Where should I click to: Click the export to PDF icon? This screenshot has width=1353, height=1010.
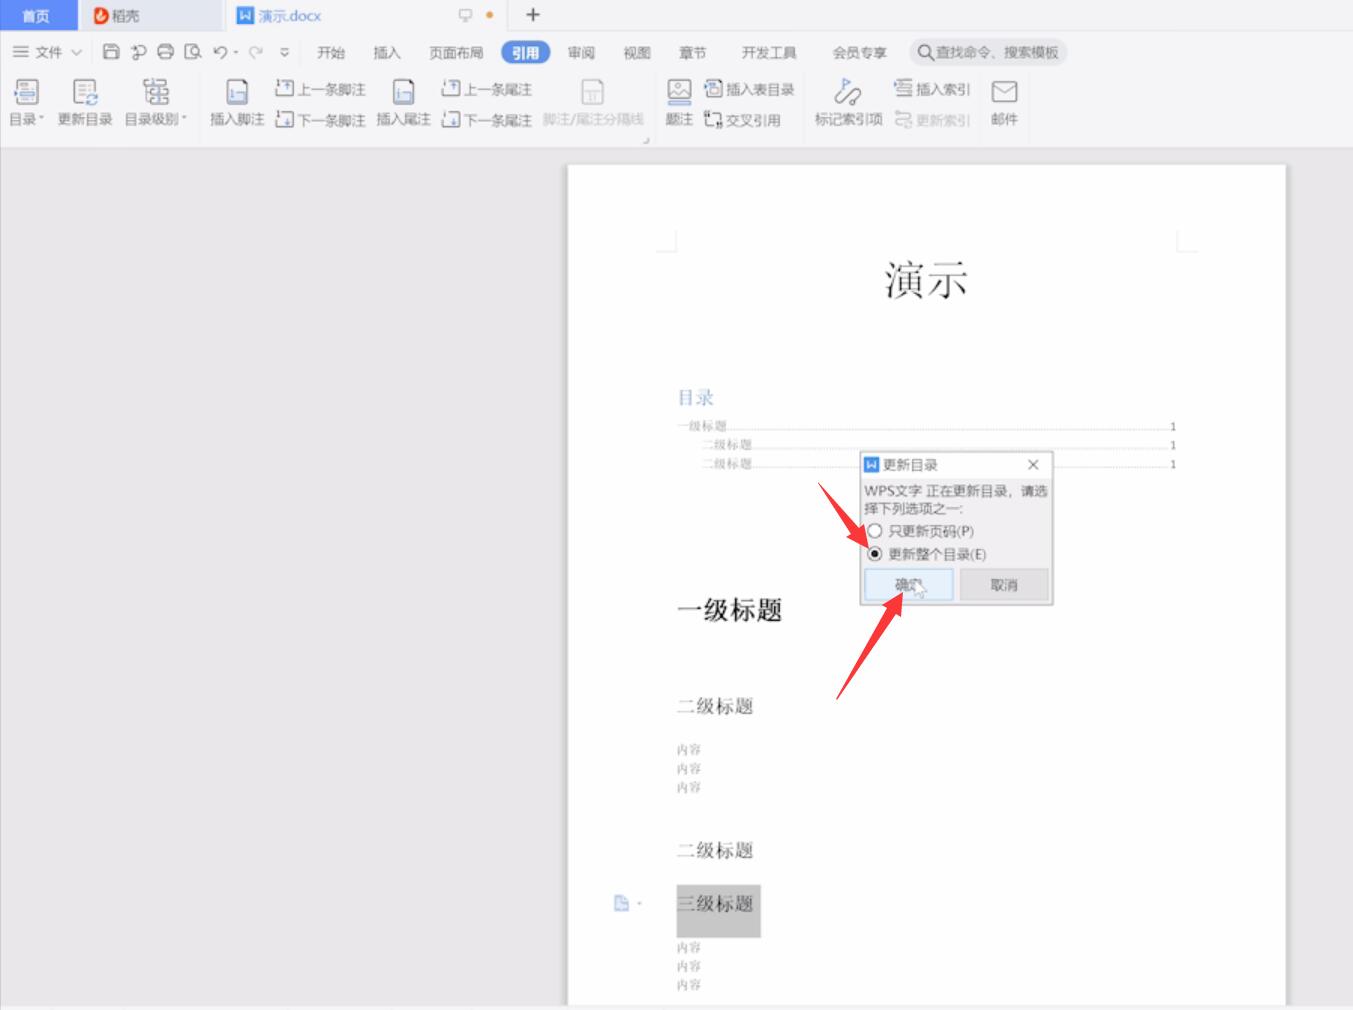pos(139,52)
